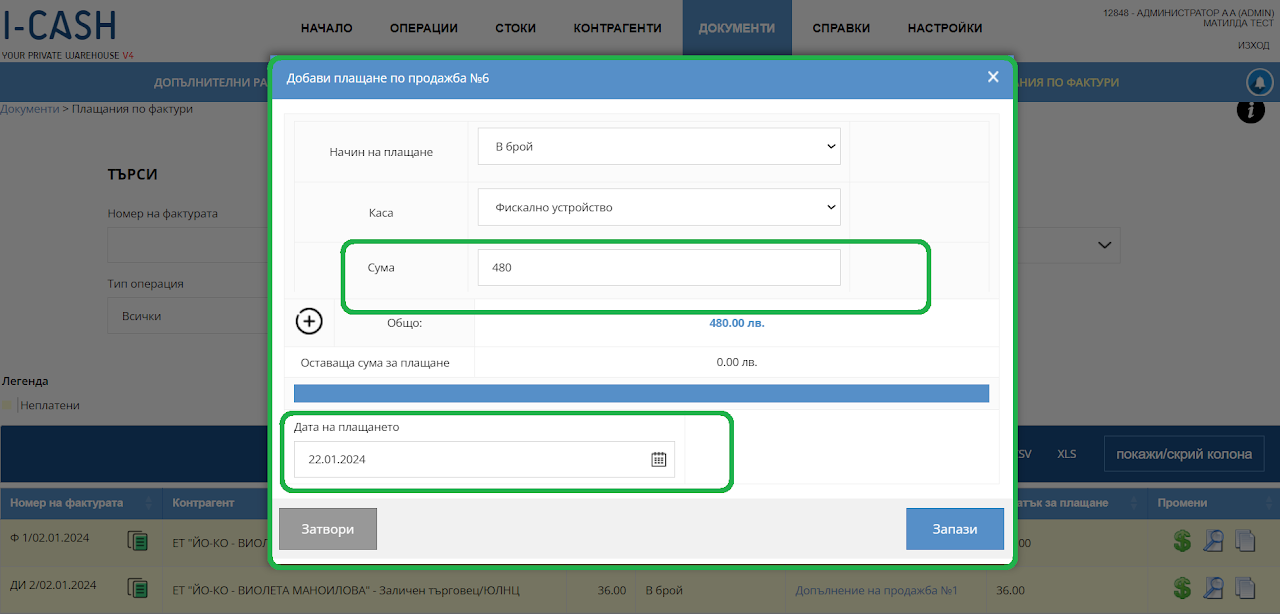Click the black info icon
The image size is (1280, 614).
point(1251,110)
